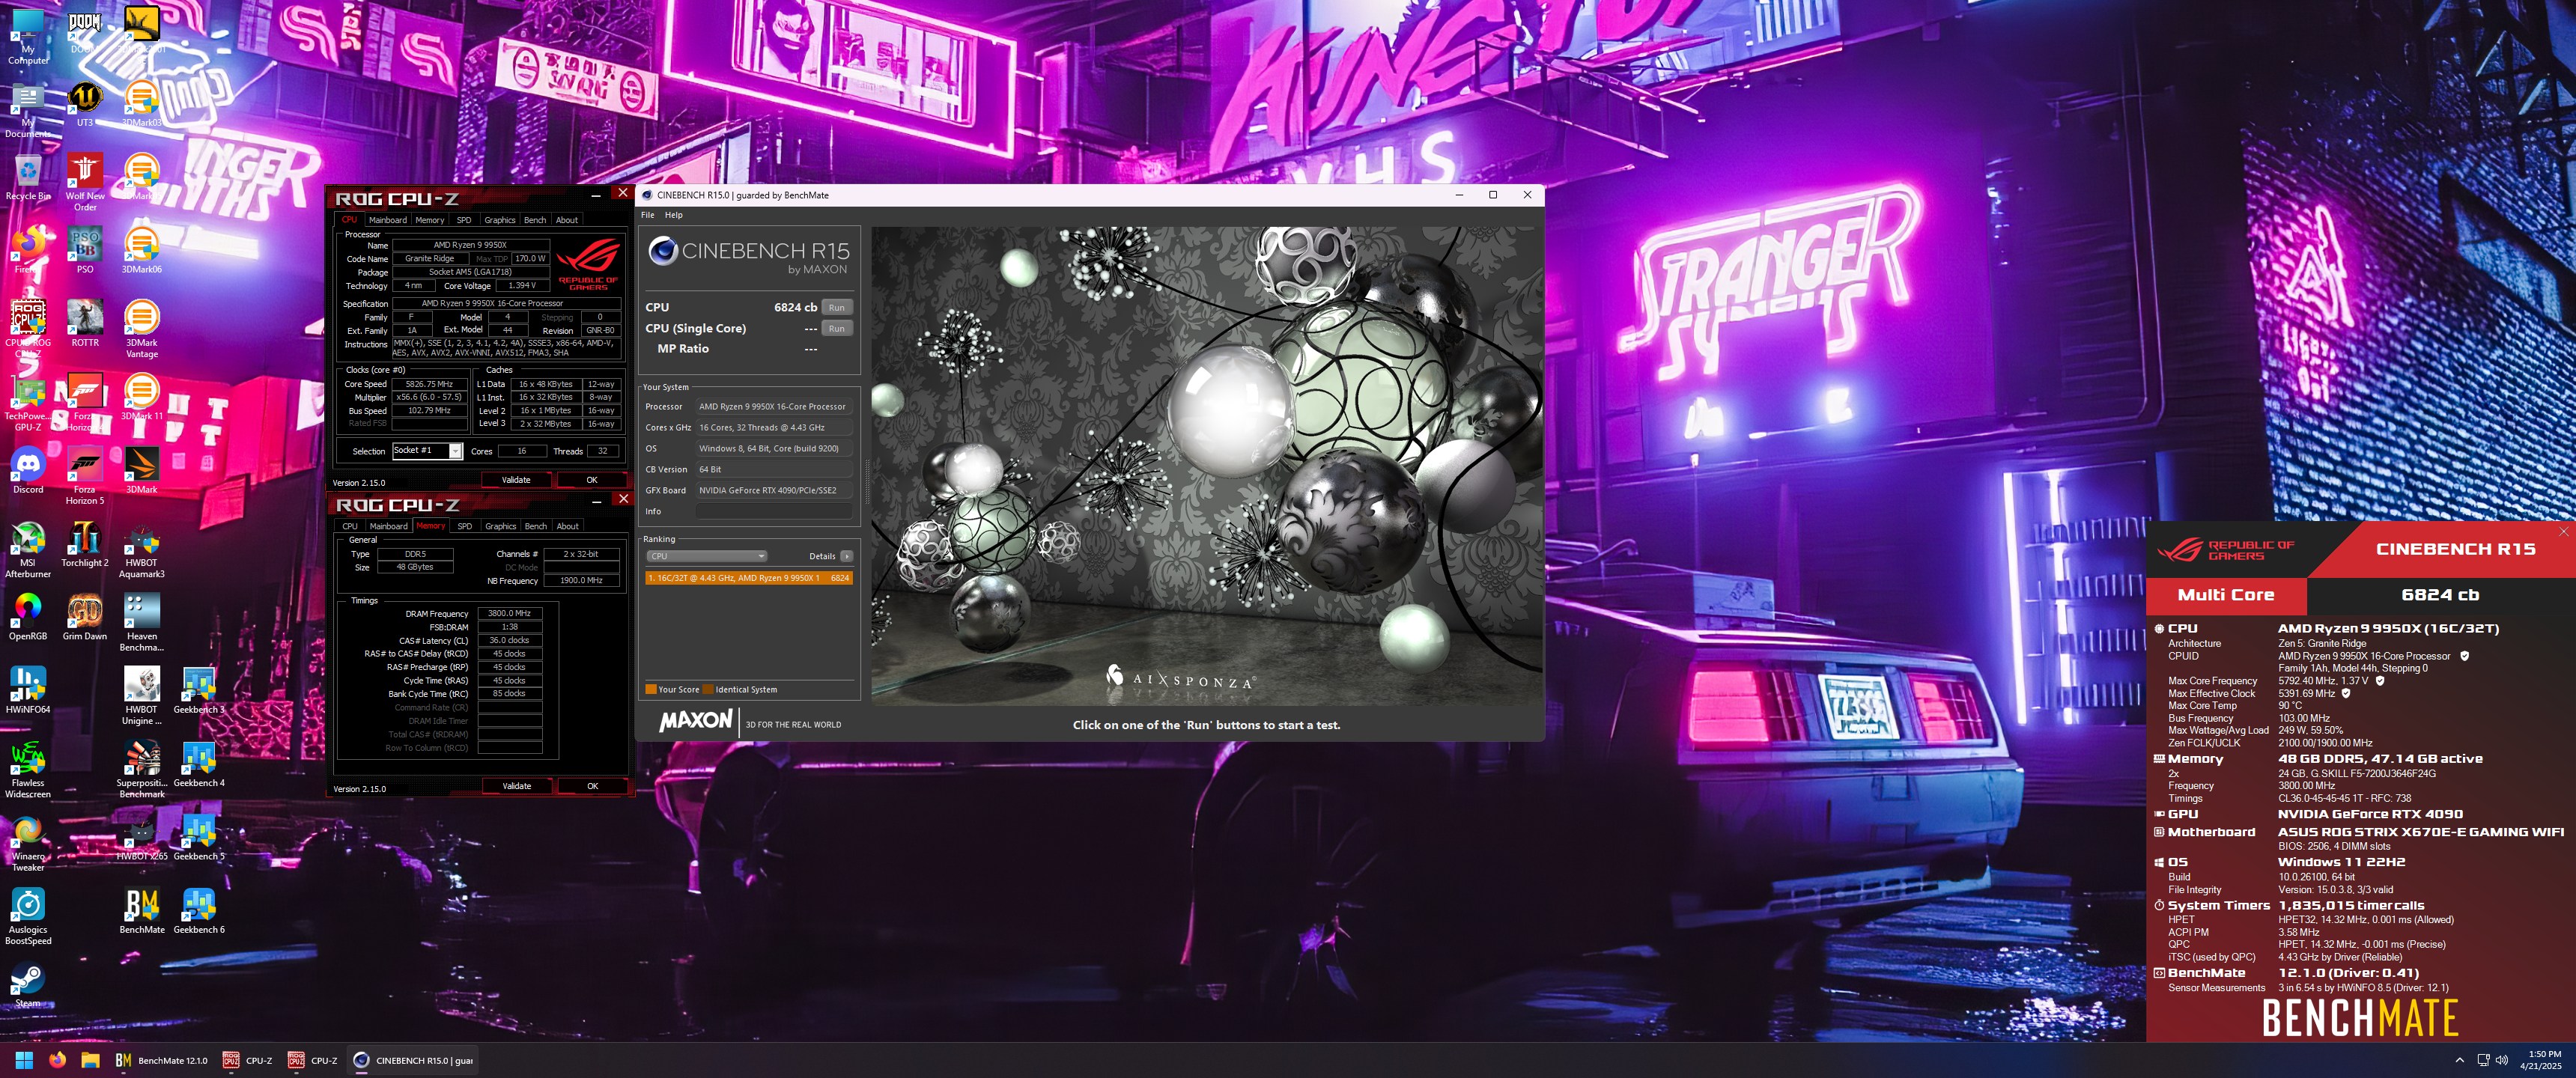Open HWBOT Aquamark3 desktop icon
This screenshot has height=1078, width=2576.
(142, 549)
